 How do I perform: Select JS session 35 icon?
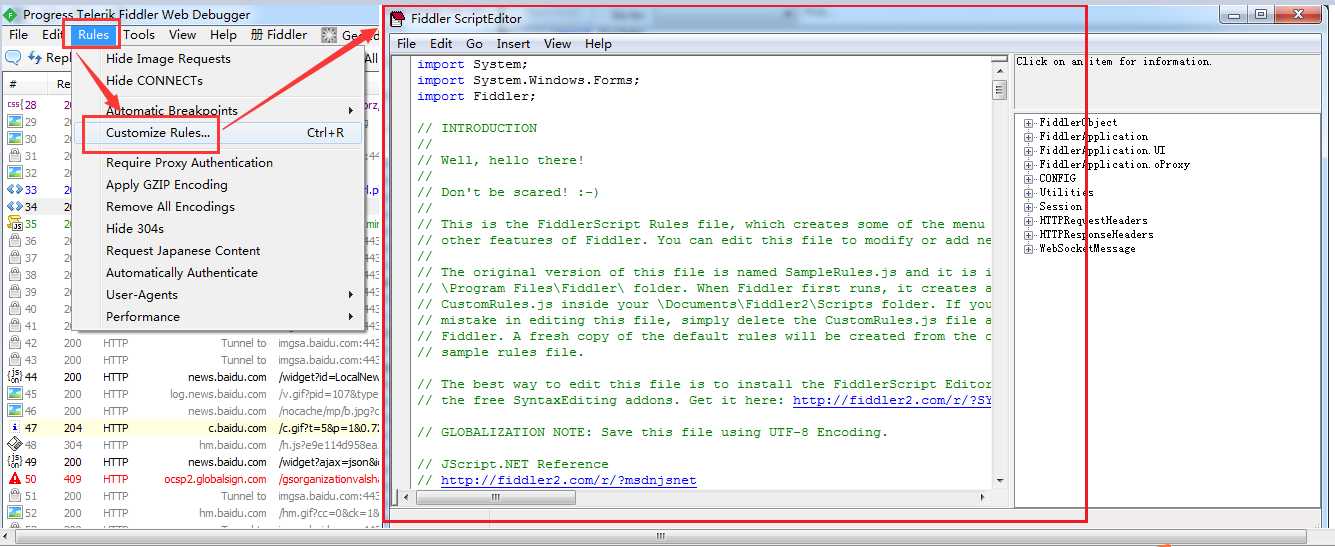tap(15, 223)
